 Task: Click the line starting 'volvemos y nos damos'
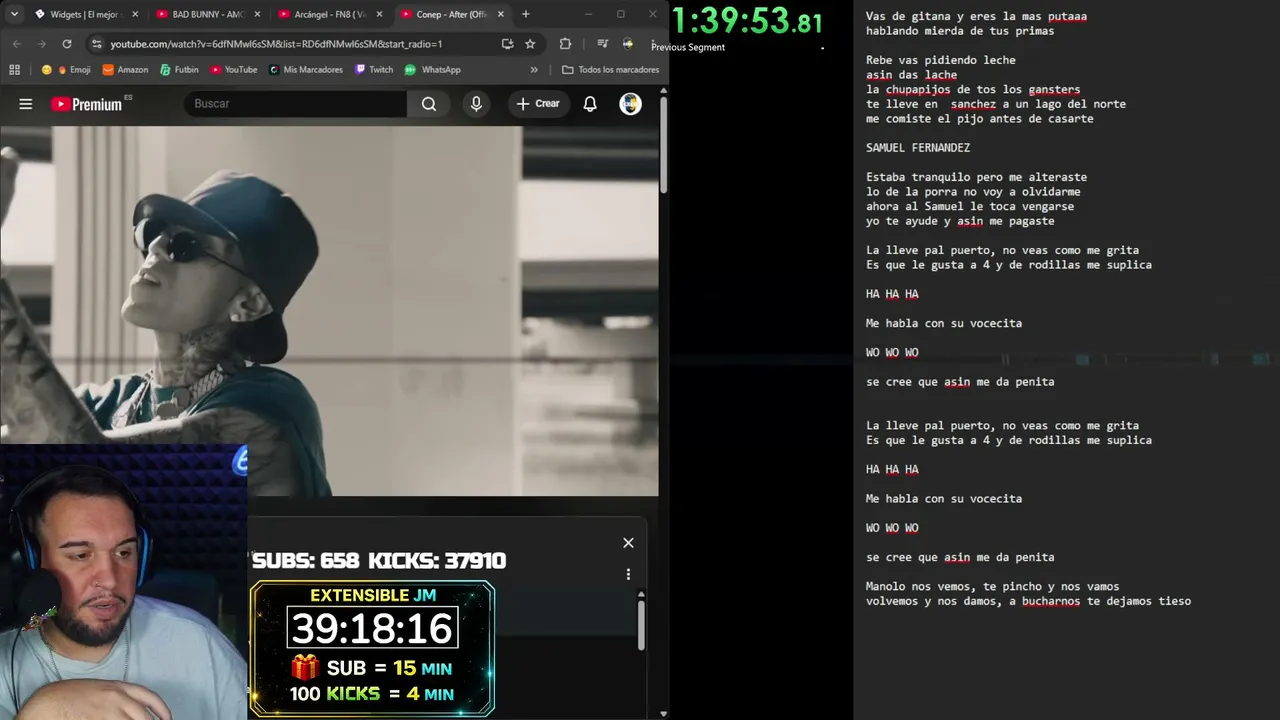pos(1028,602)
